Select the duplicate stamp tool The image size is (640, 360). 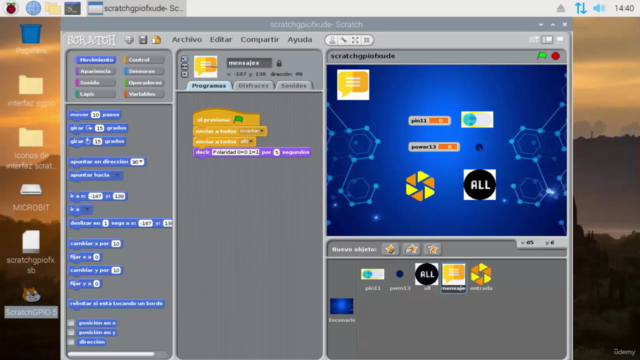tap(332, 40)
